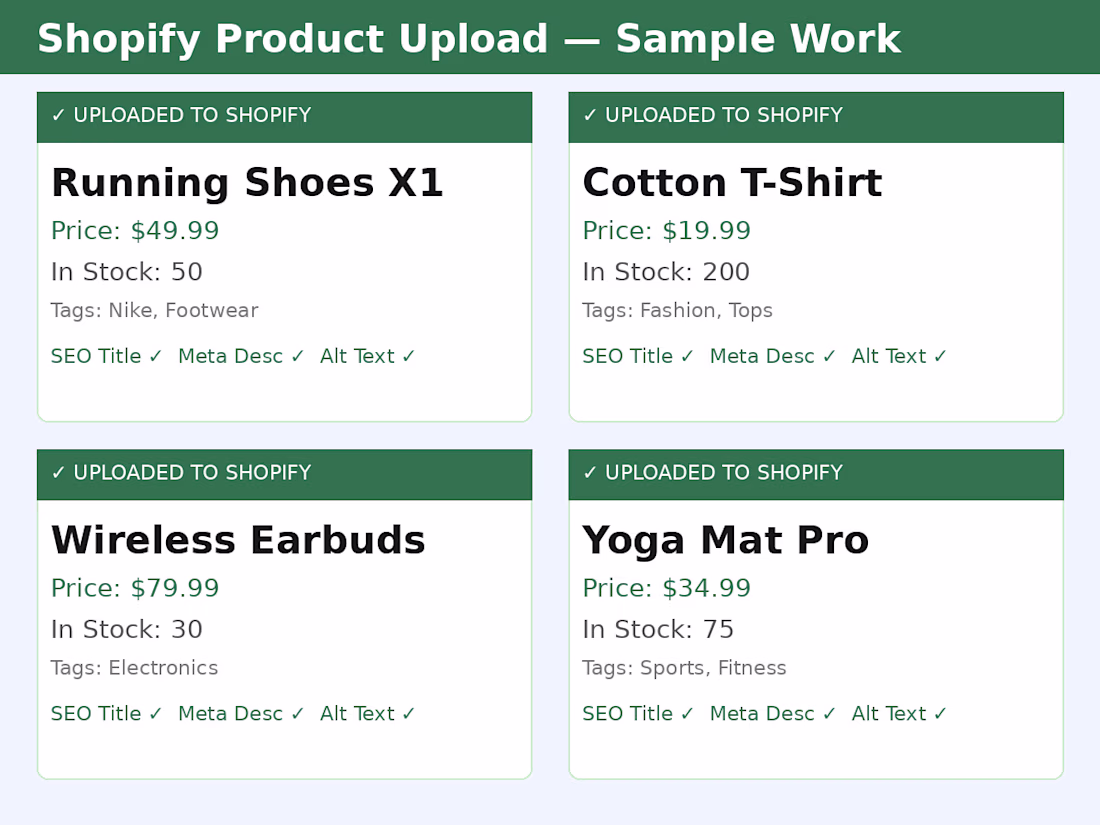1100x825 pixels.
Task: Click SEO Title check on Running Shoes
Action: coord(106,357)
